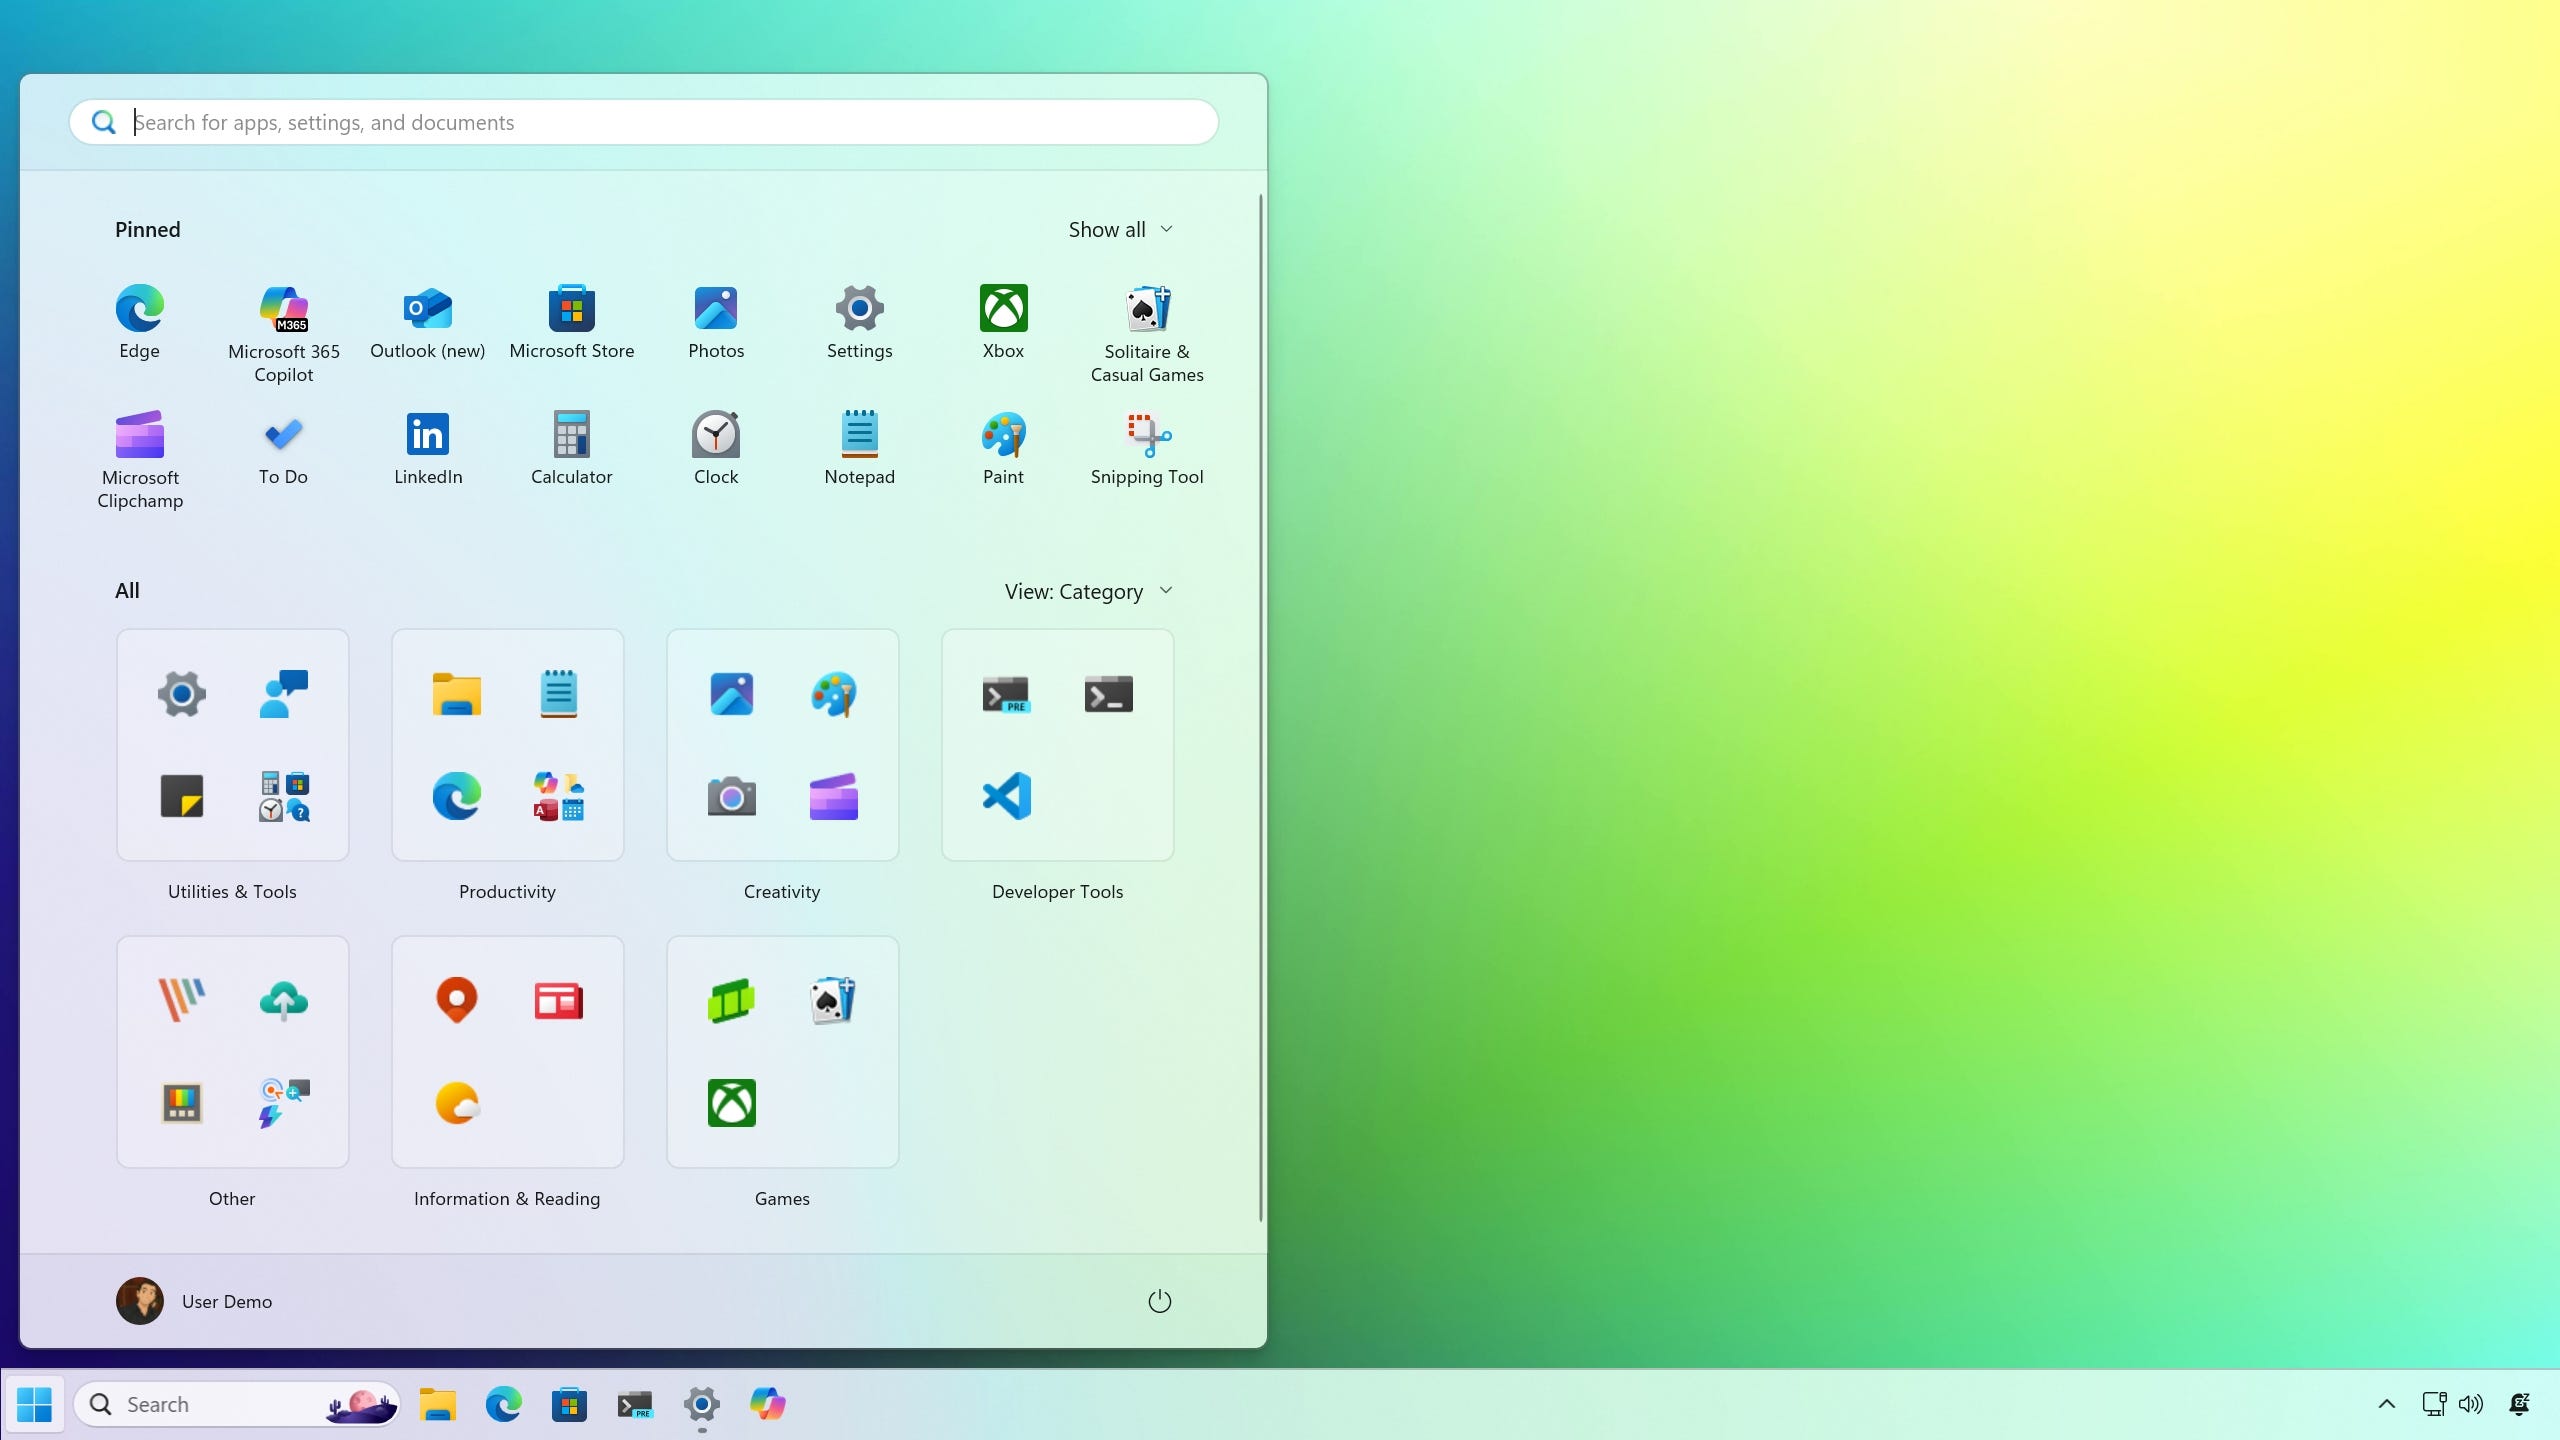This screenshot has height=1440, width=2560.
Task: Open LinkedIn pinned app
Action: [427, 436]
